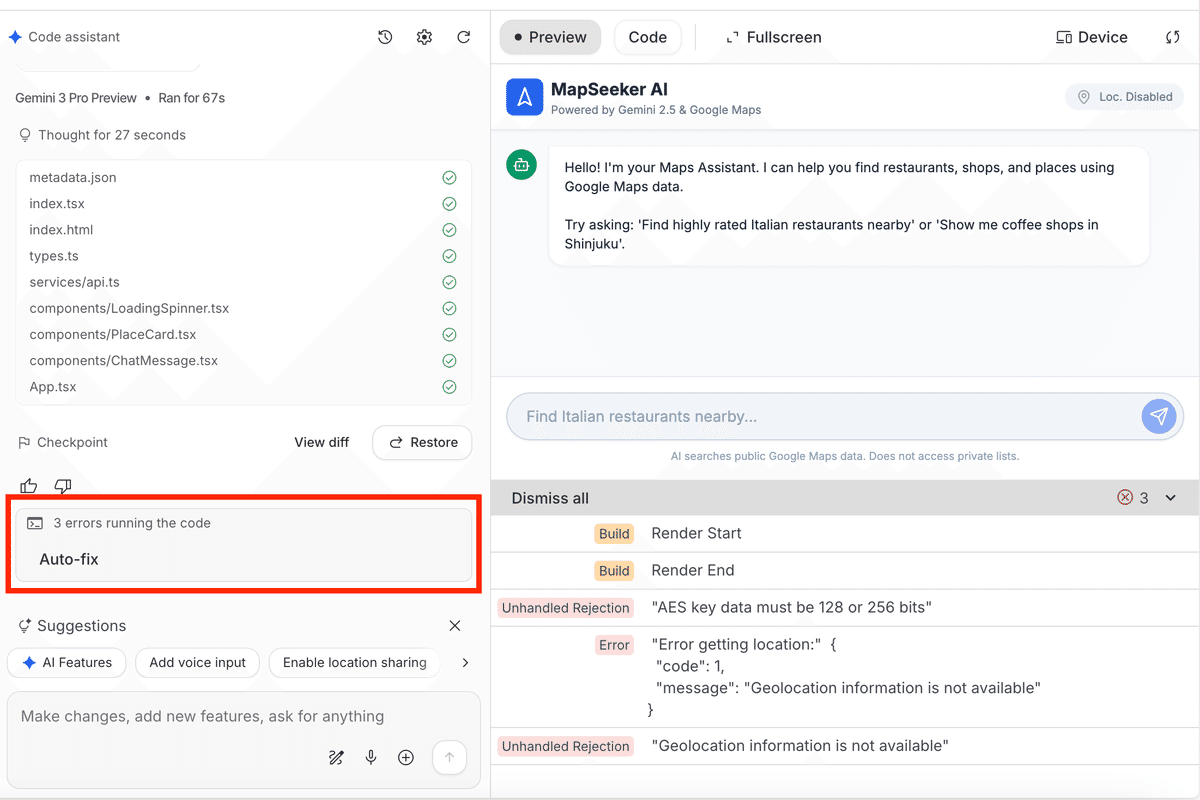Screen dimensions: 1200x800
Task: Click the Find Italian restaurants input field
Action: click(820, 416)
